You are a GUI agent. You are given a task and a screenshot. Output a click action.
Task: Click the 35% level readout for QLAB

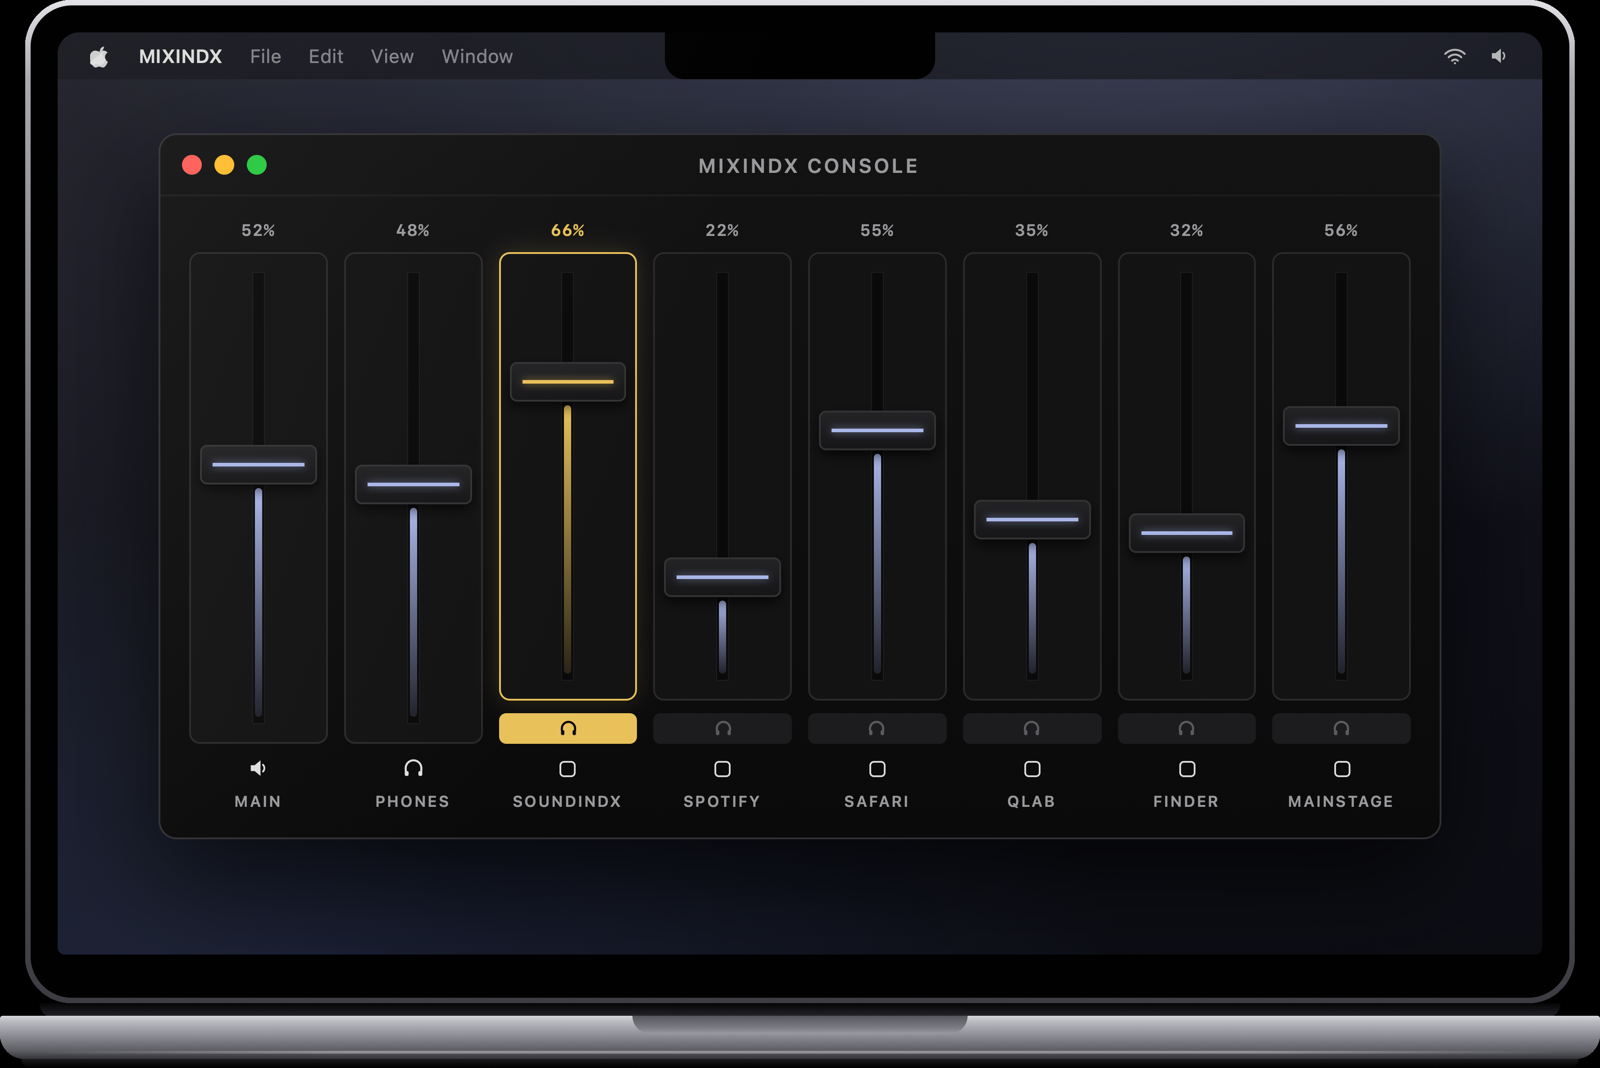[1032, 230]
